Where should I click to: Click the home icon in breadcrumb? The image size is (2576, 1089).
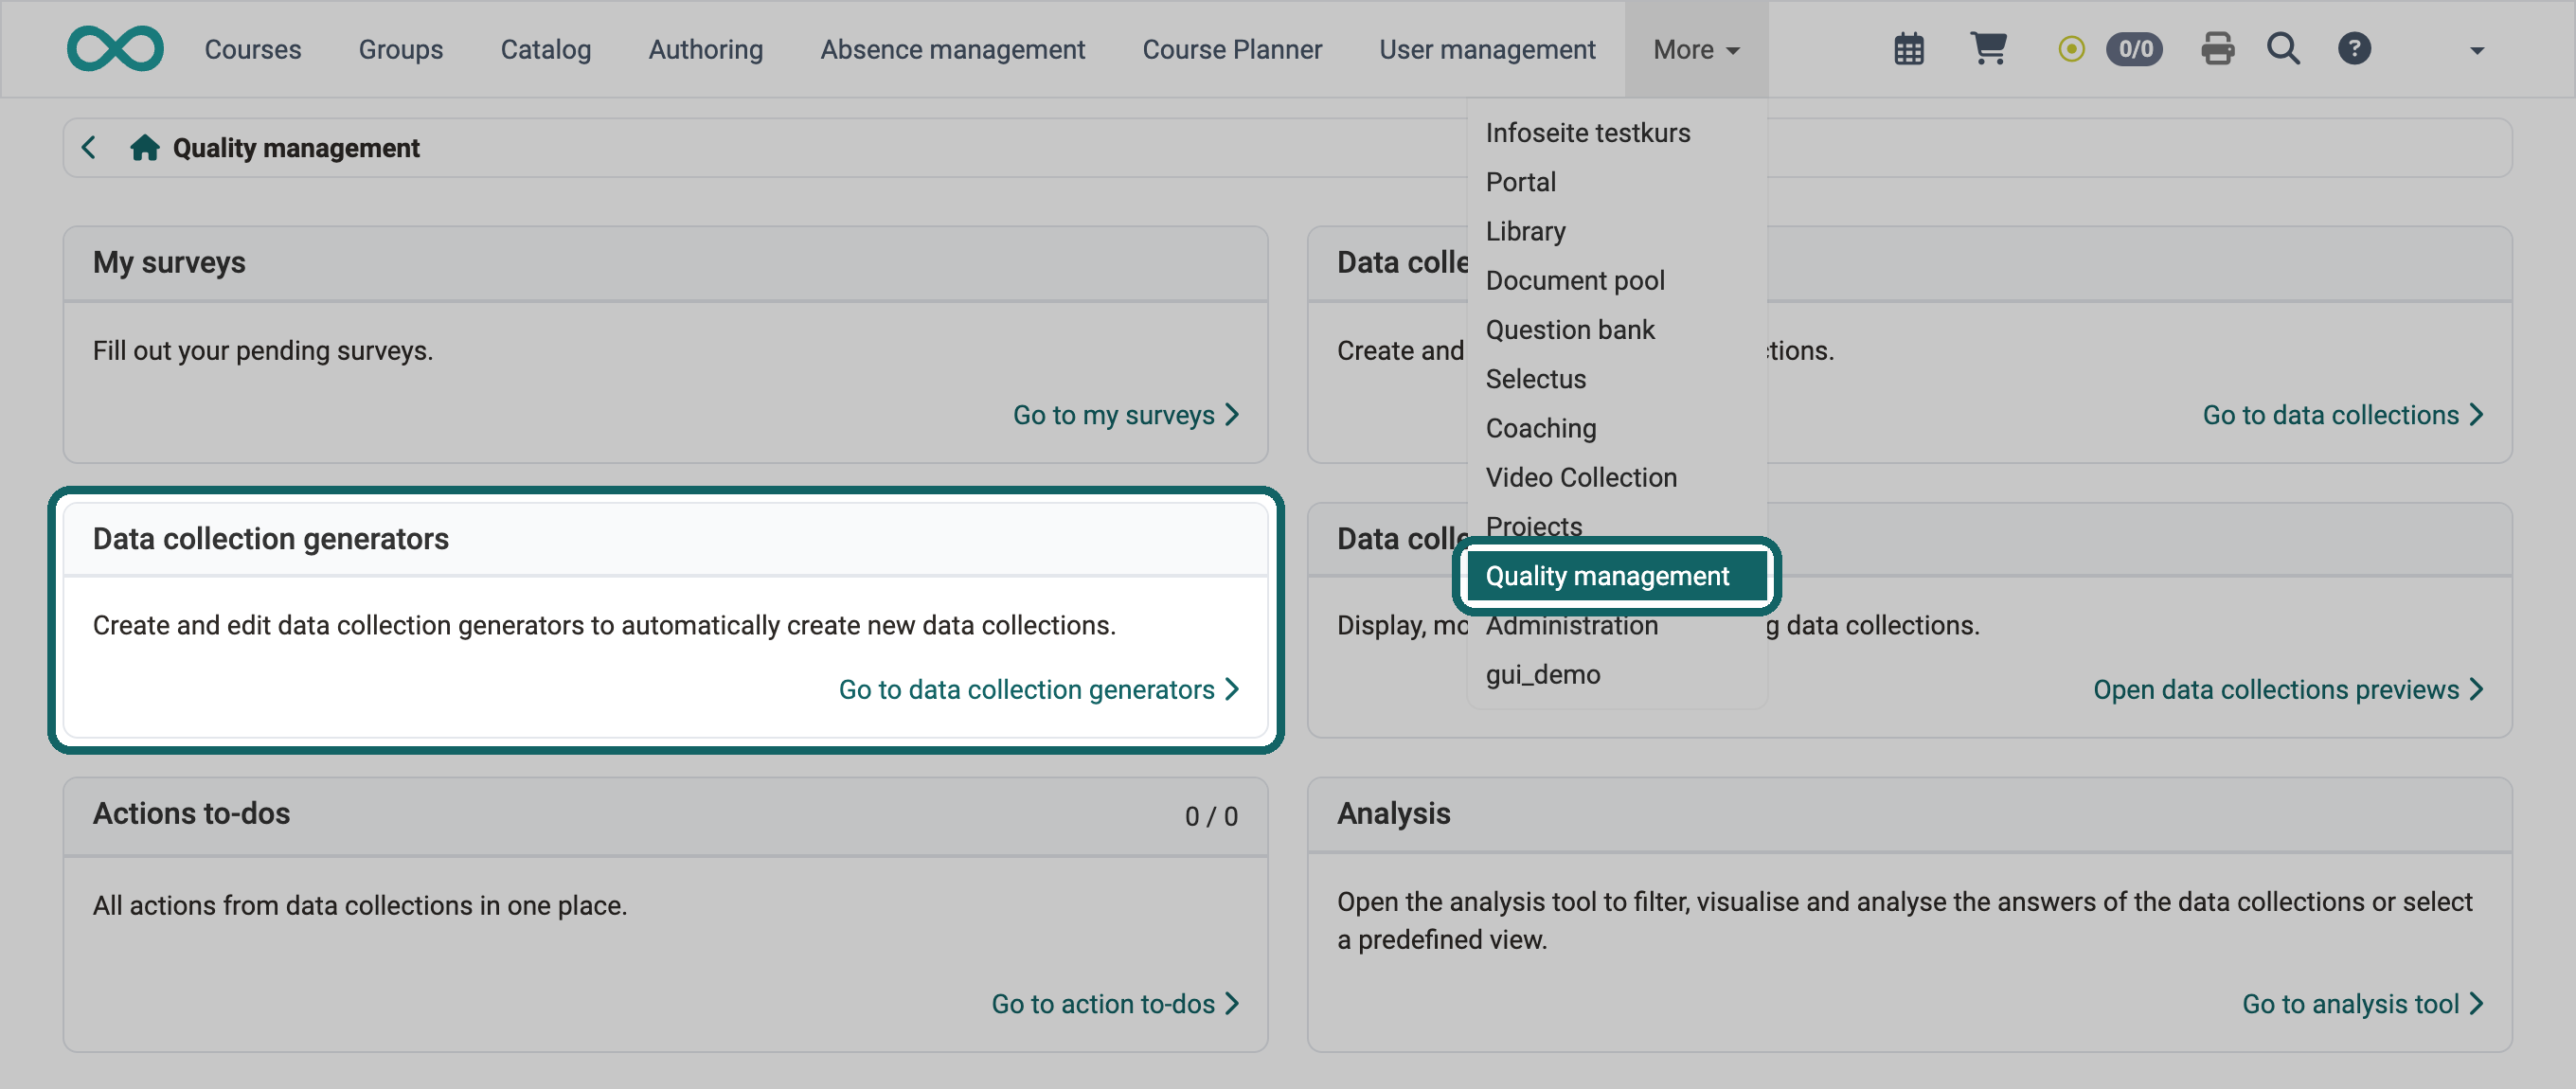tap(145, 148)
